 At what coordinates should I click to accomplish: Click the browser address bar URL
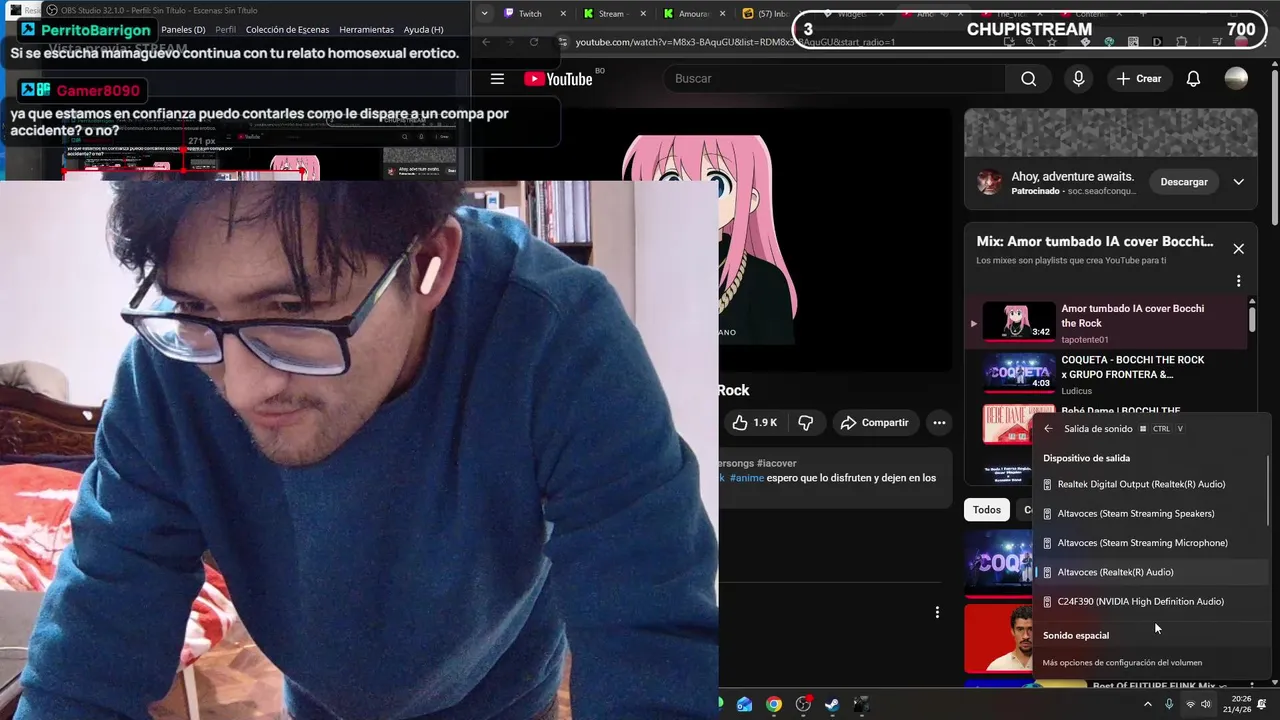click(x=735, y=42)
